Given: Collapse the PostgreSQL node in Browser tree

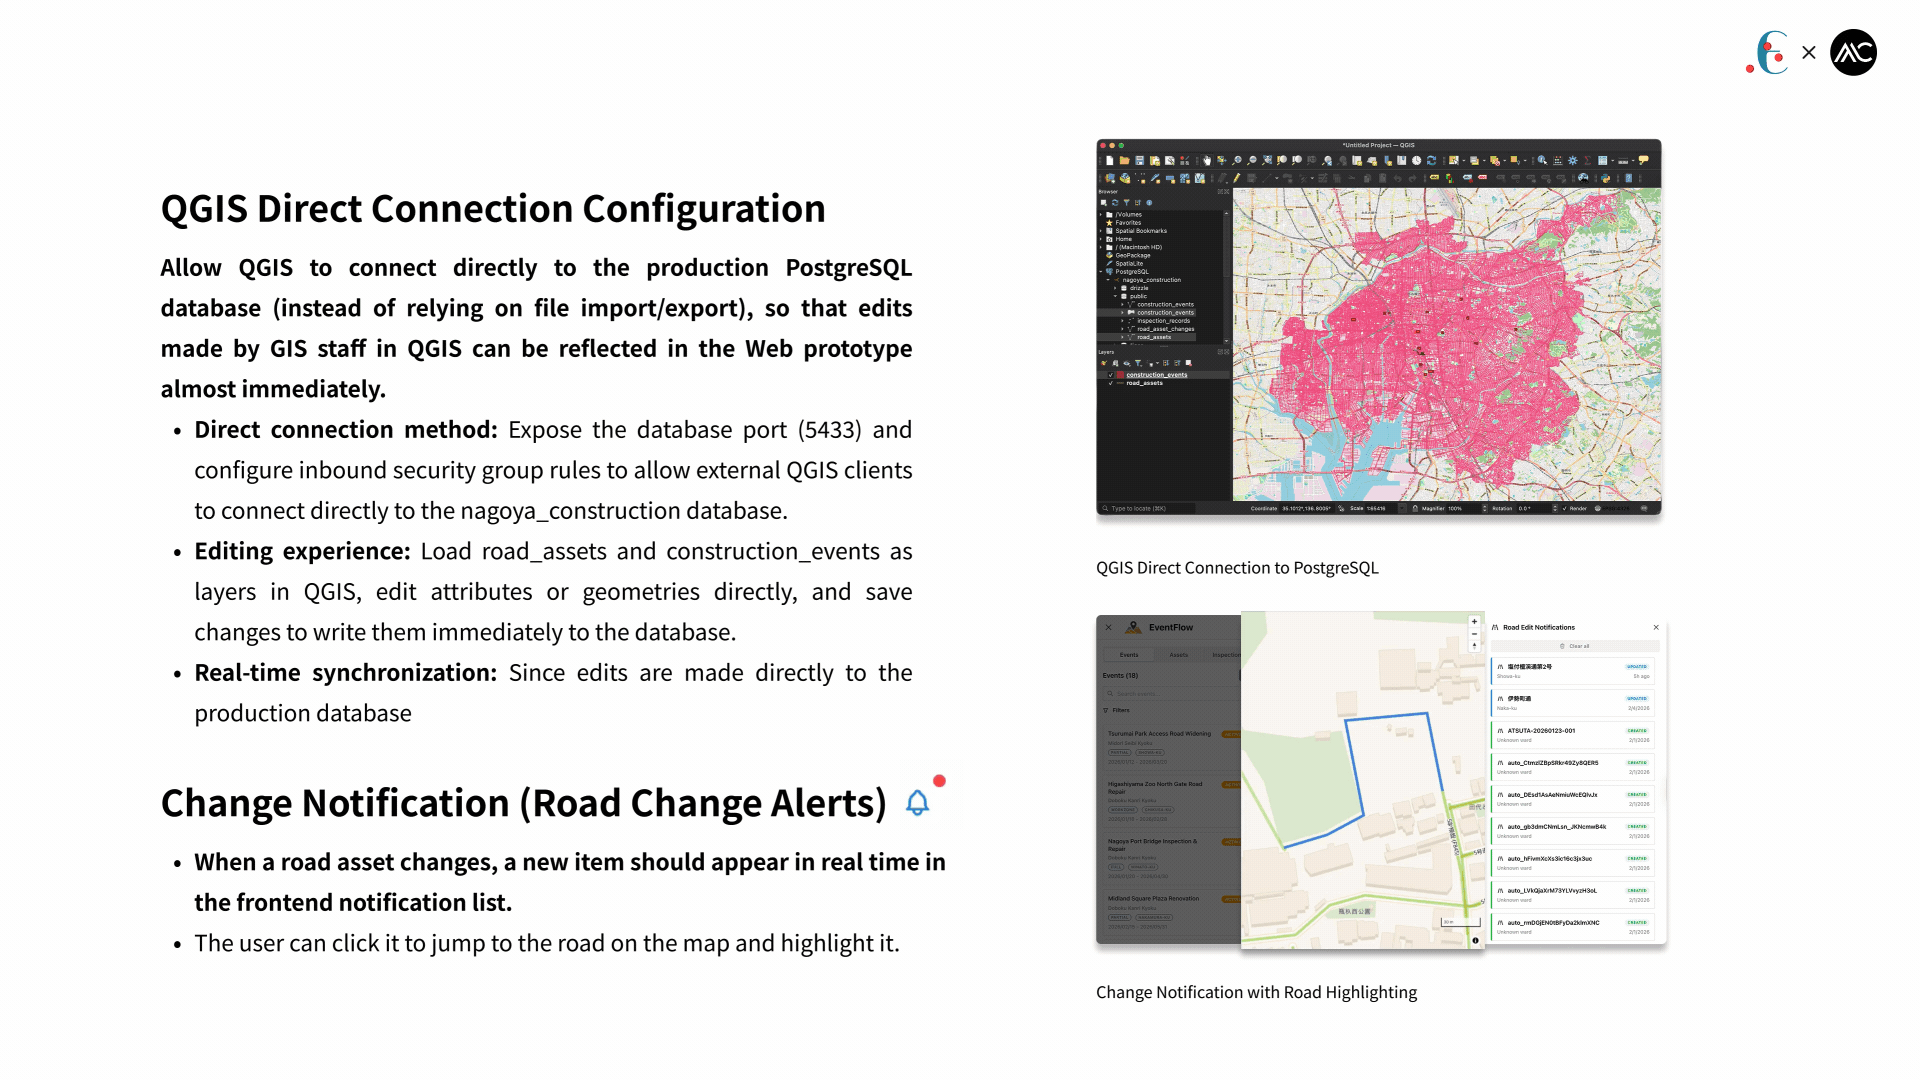Looking at the screenshot, I should click(x=1101, y=272).
